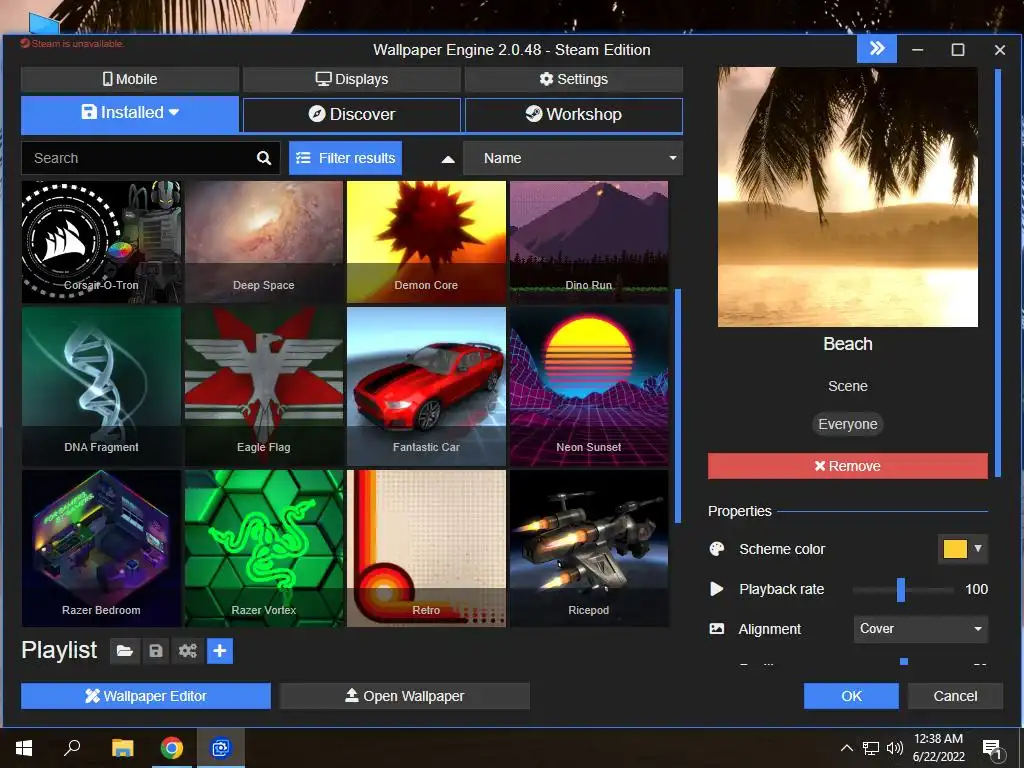The width and height of the screenshot is (1024, 768).
Task: Open the Mobile tab
Action: pyautogui.click(x=130, y=79)
